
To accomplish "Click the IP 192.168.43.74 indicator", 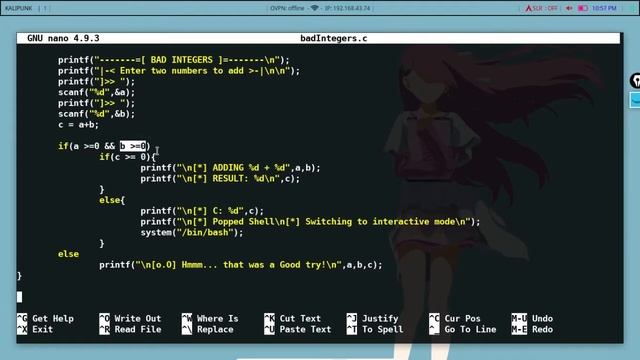I will [348, 8].
